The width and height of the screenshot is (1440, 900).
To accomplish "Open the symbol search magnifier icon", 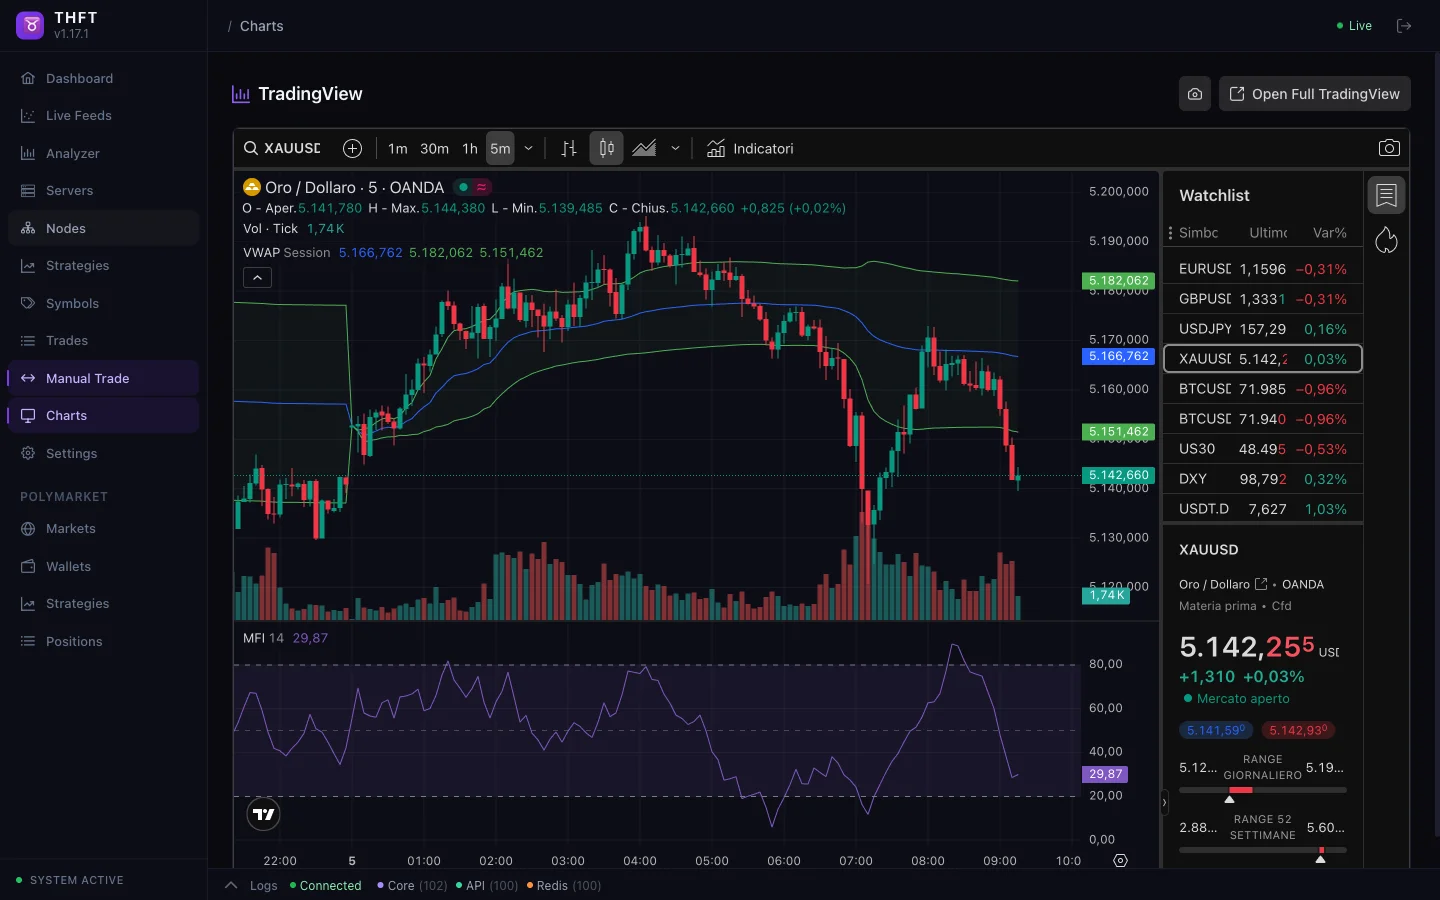I will point(250,148).
